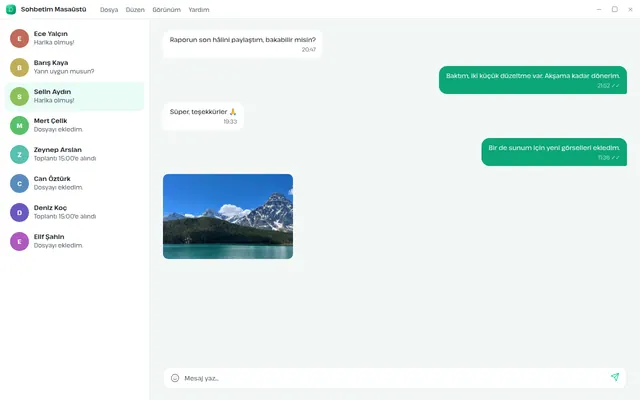Click Selin Aydın's green avatar
Viewport: 640px width, 400px height.
tap(19, 96)
